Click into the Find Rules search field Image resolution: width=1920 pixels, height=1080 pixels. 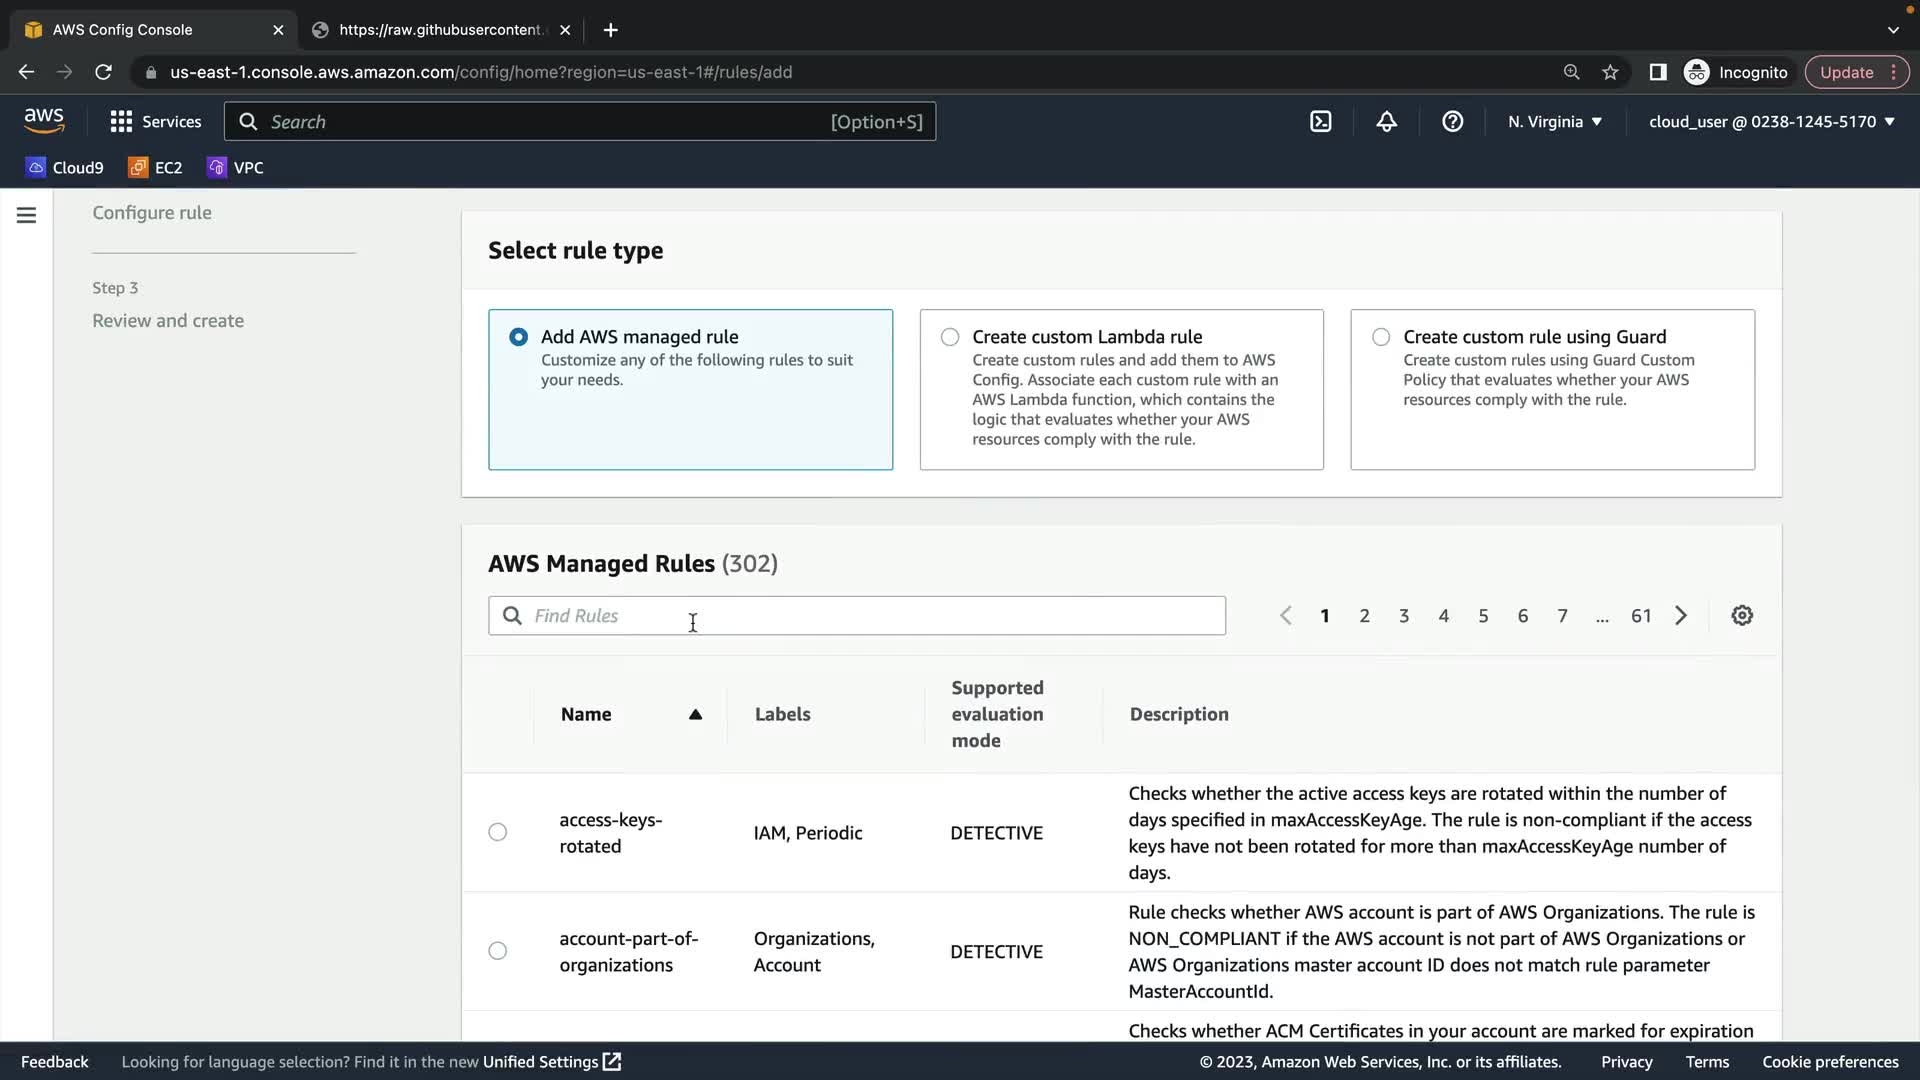[x=870, y=616]
